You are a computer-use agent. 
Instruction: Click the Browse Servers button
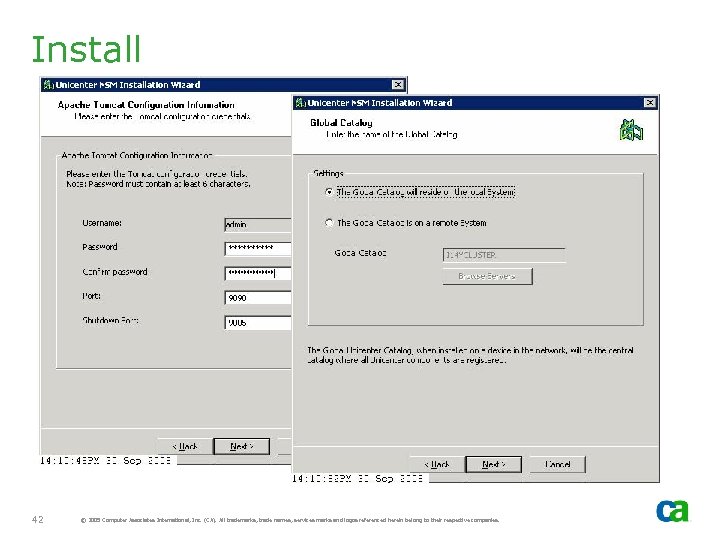pyautogui.click(x=487, y=276)
